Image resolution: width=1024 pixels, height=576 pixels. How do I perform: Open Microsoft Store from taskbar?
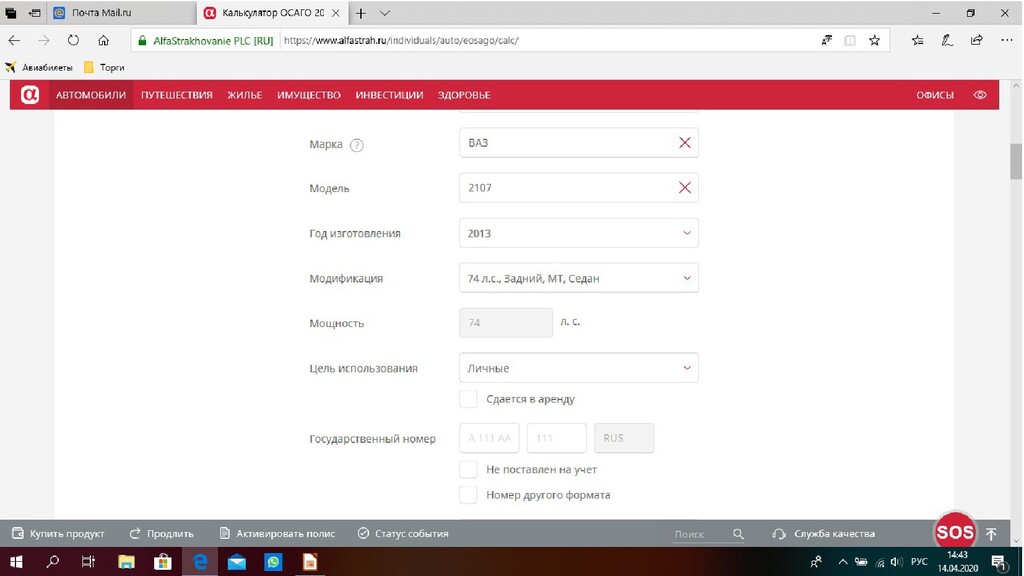(163, 562)
